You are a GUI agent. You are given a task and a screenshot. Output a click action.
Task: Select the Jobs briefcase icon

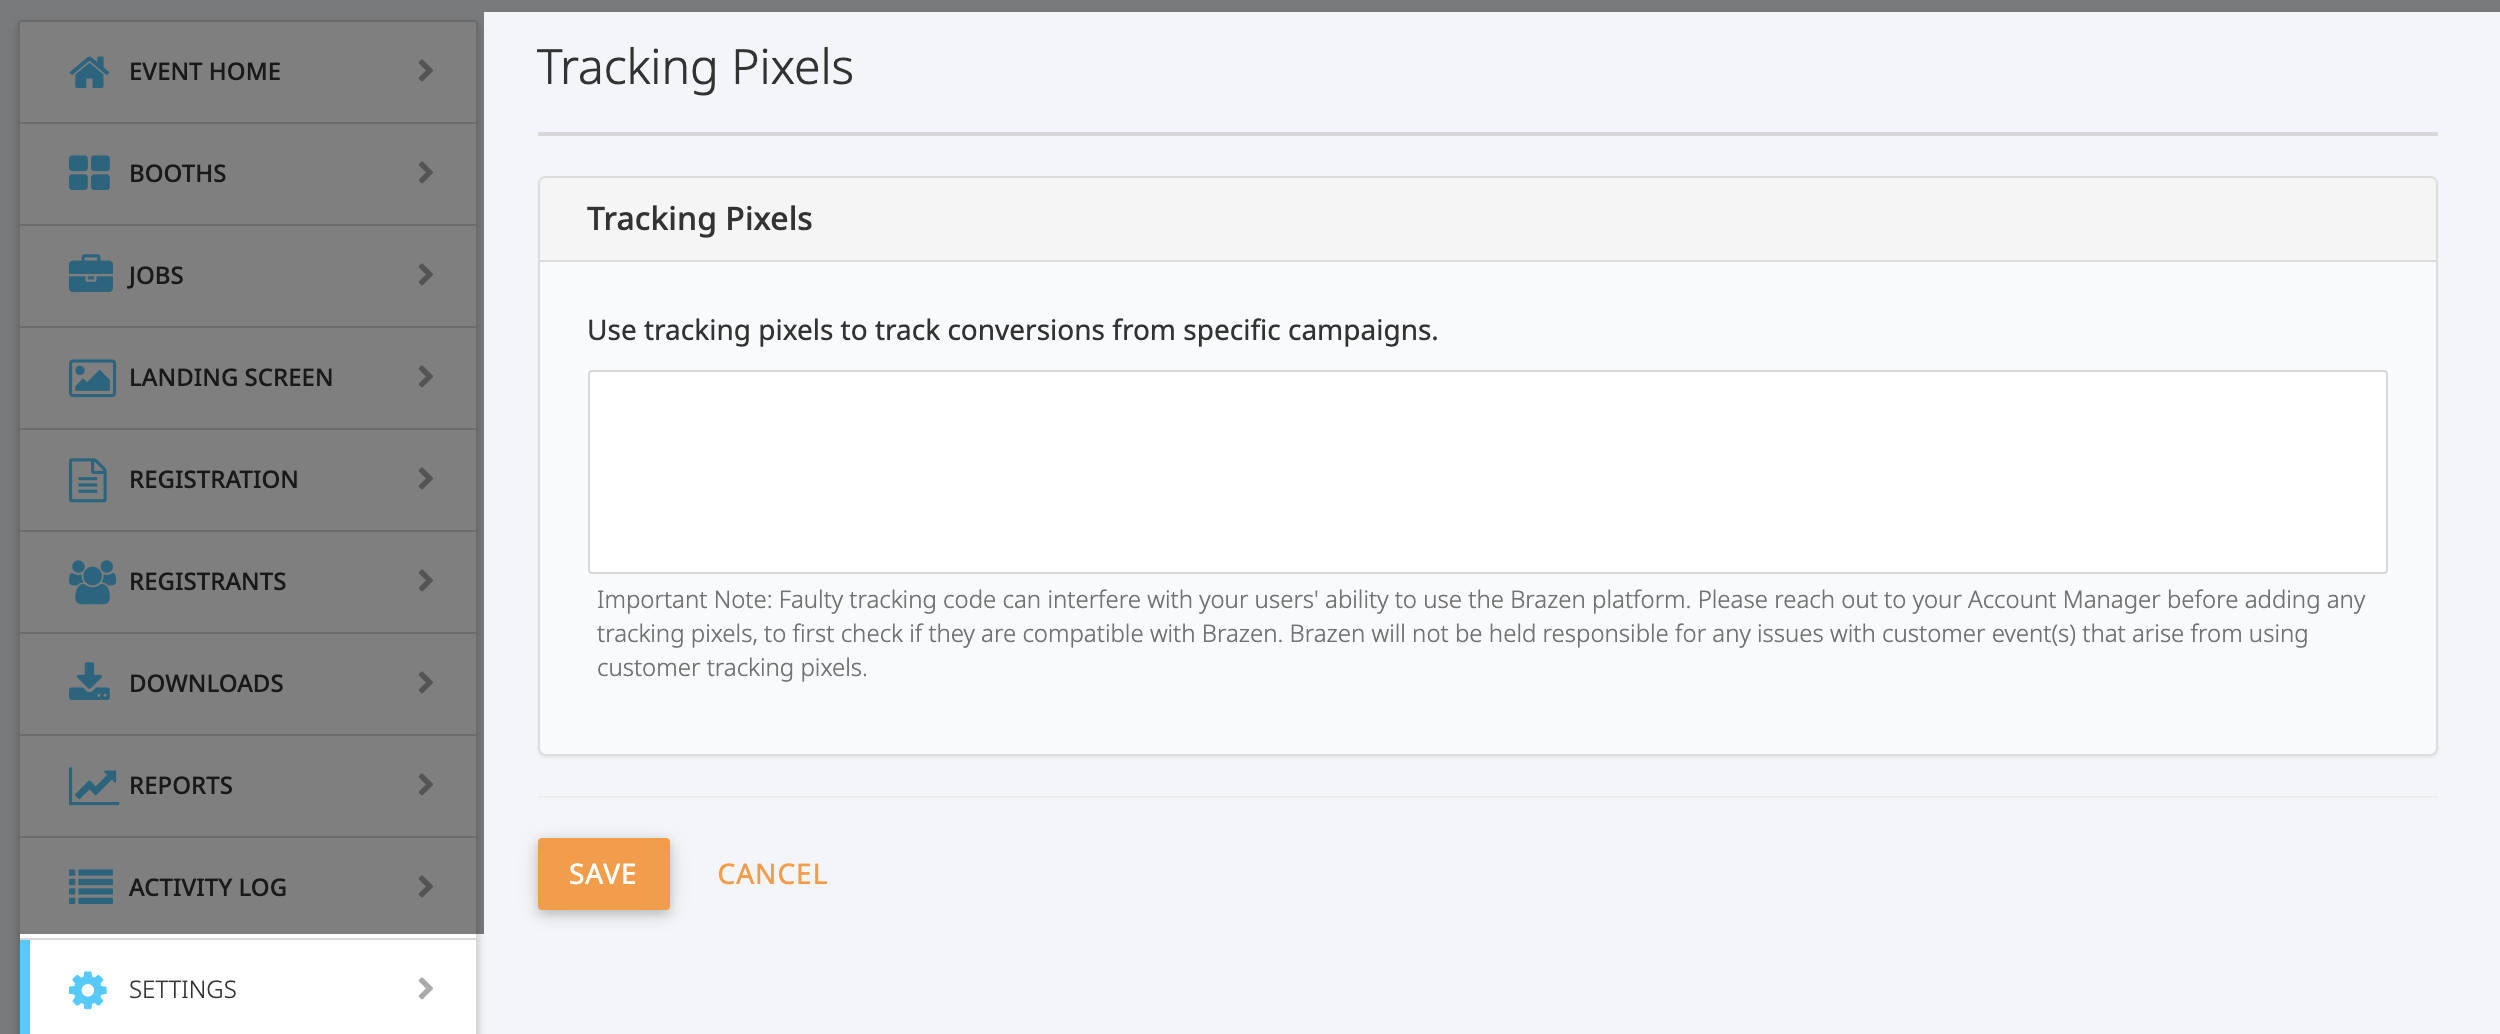click(90, 274)
